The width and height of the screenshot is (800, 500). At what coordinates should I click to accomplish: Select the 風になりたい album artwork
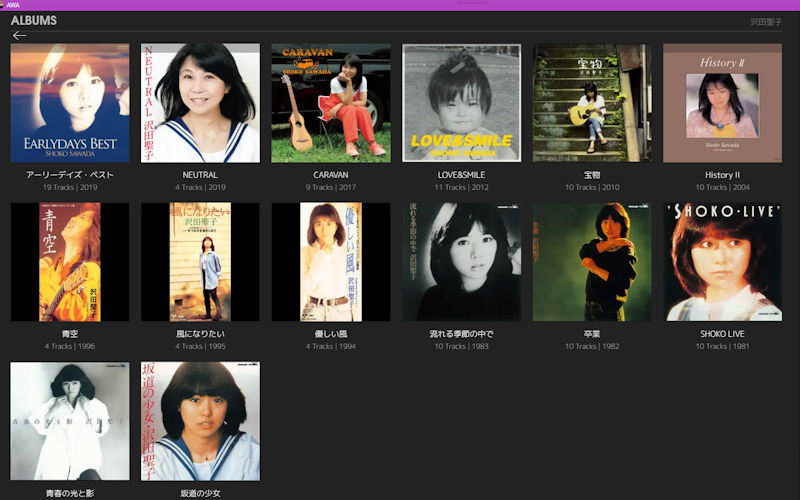click(200, 262)
